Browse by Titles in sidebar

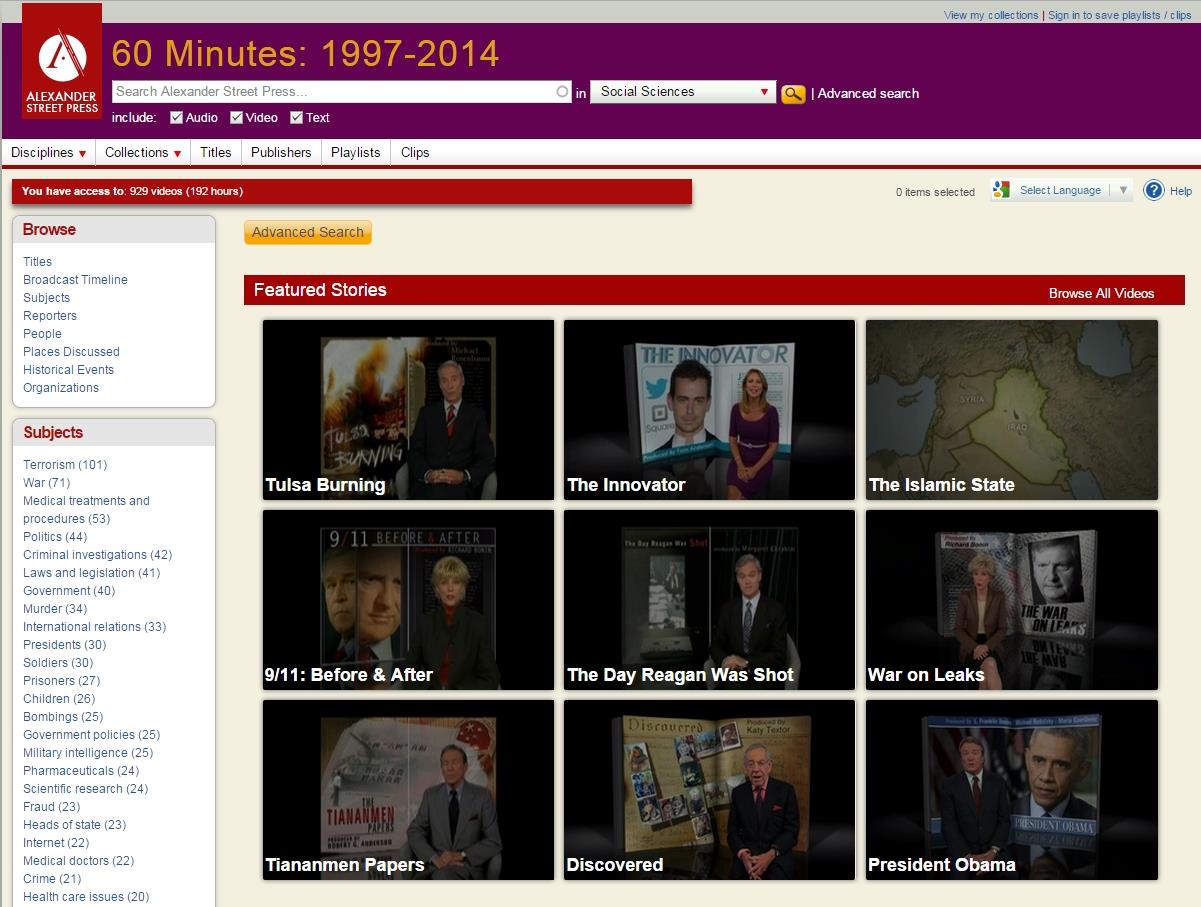[38, 262]
